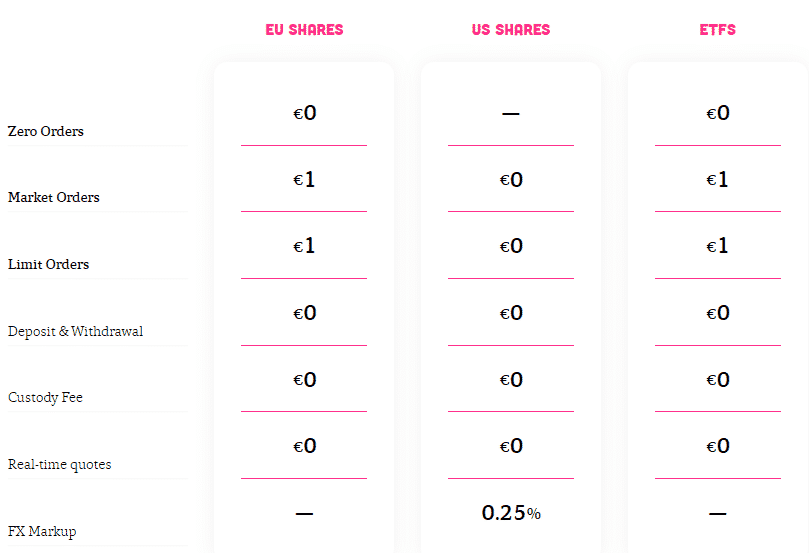Click the Deposit & Withdrawal row label
Viewport: 809px width, 553px height.
[75, 331]
